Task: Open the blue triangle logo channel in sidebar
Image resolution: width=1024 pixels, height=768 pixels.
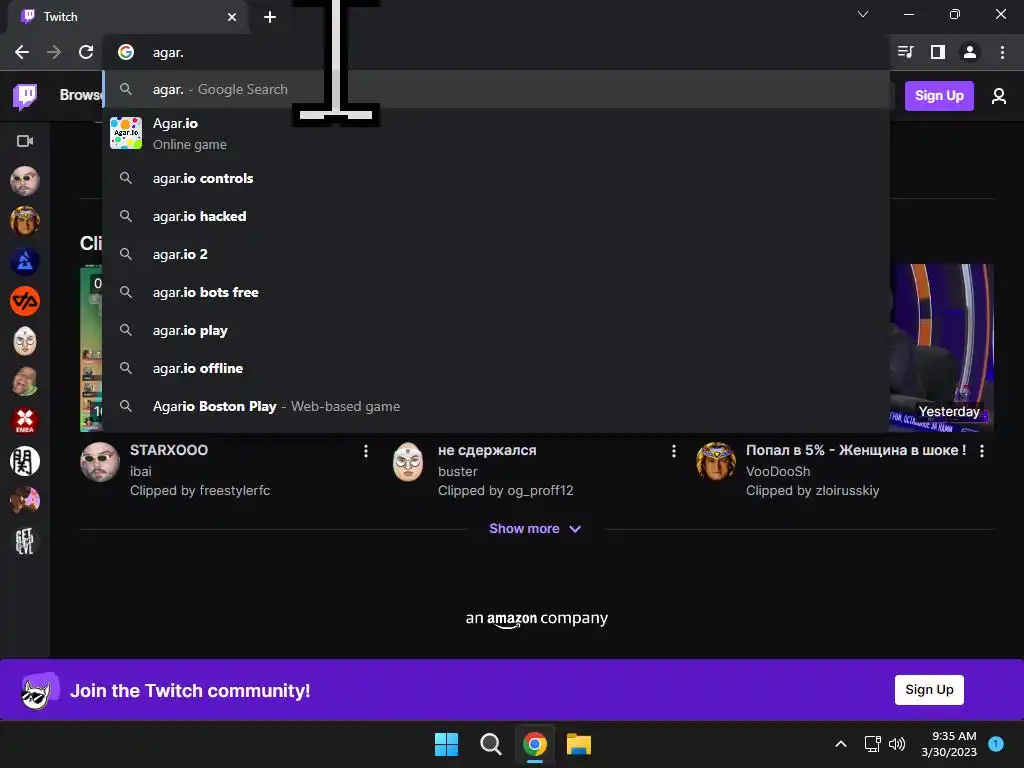Action: pos(25,261)
